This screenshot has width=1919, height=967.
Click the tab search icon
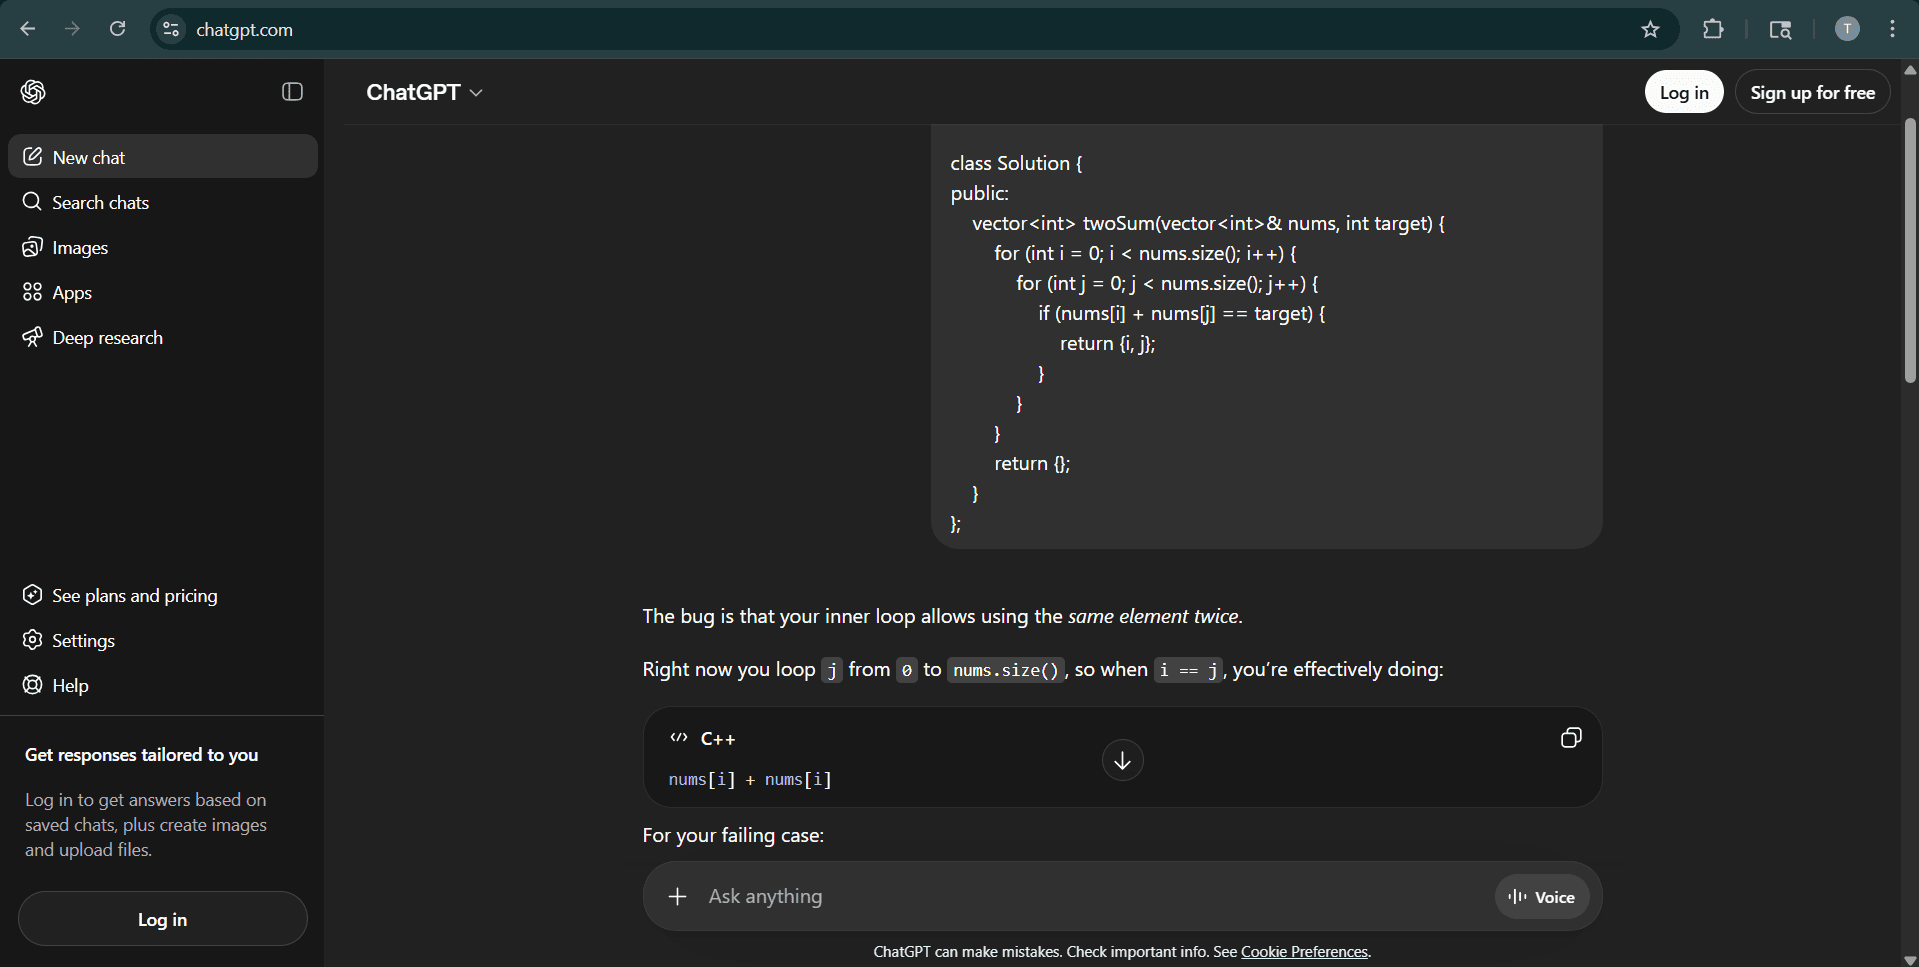coord(1780,30)
